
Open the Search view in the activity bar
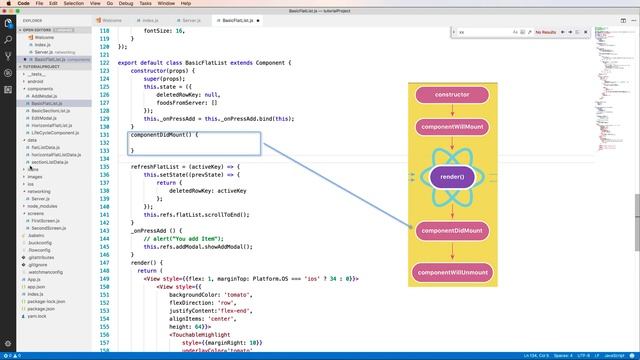[x=8, y=40]
